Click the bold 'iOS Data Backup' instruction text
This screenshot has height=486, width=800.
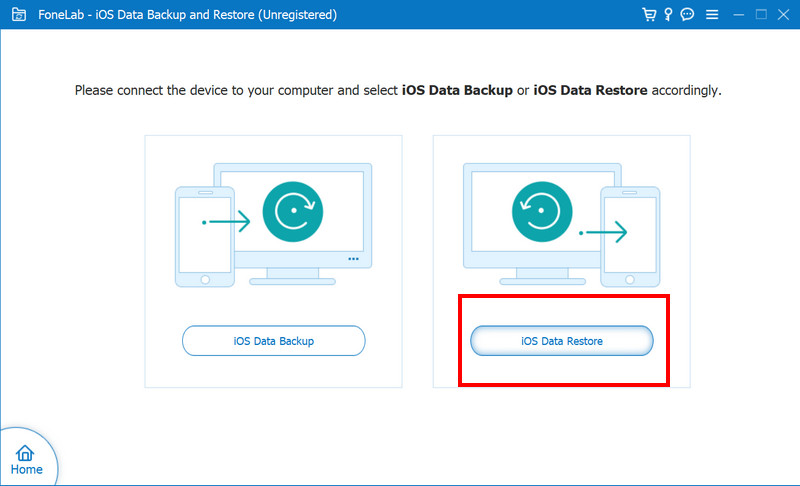click(457, 90)
